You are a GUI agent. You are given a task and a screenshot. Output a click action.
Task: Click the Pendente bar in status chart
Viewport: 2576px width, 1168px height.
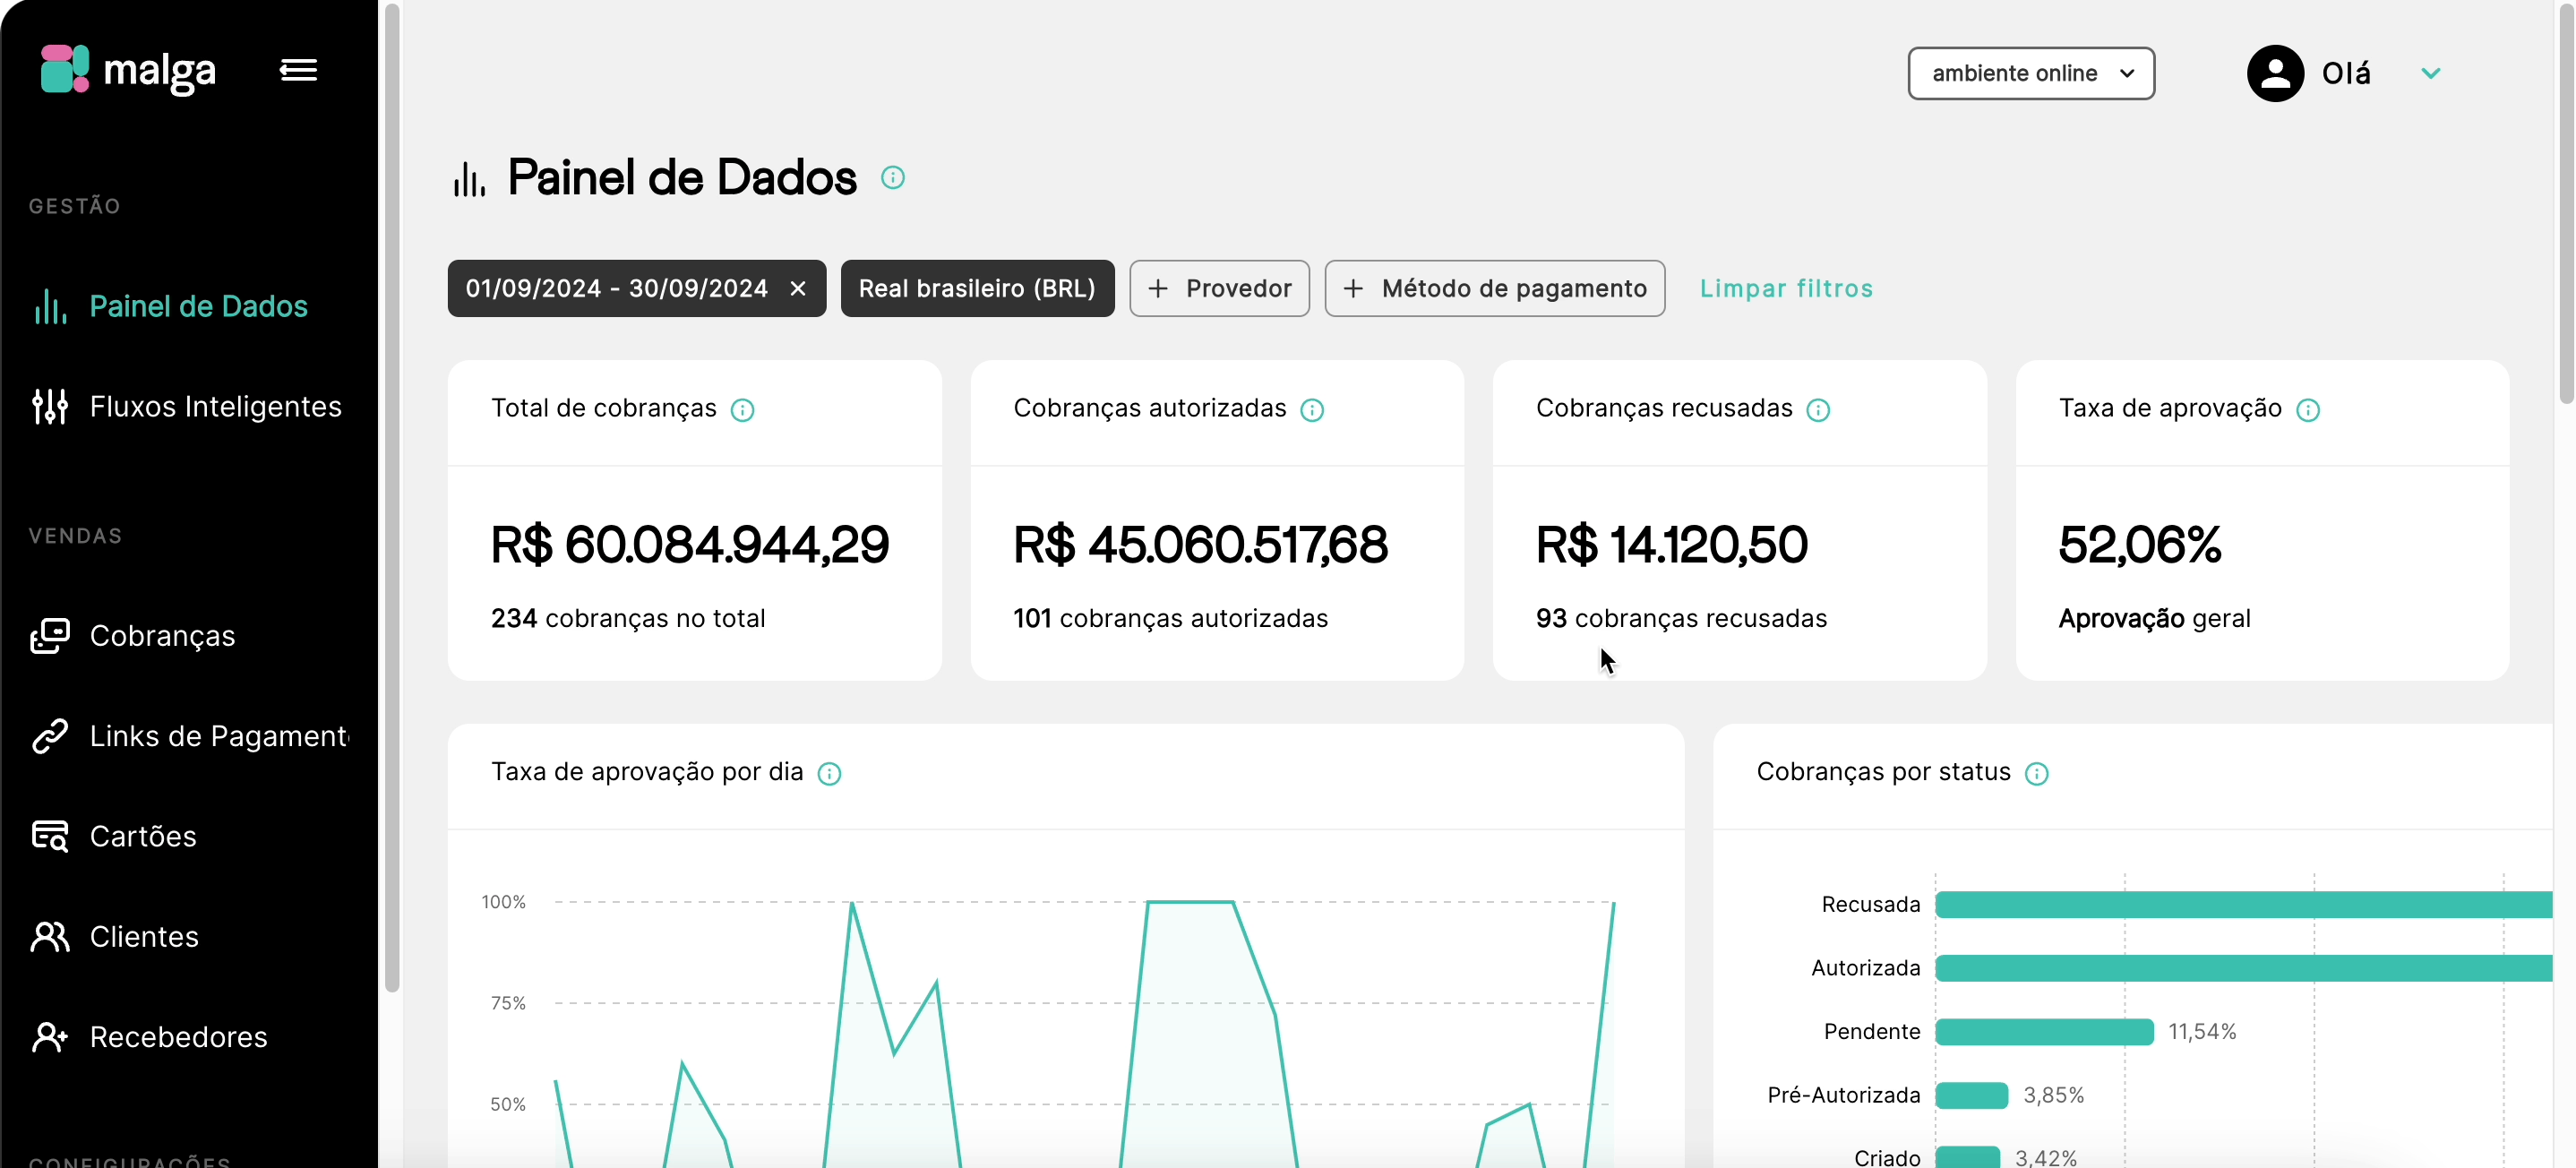click(2043, 1032)
